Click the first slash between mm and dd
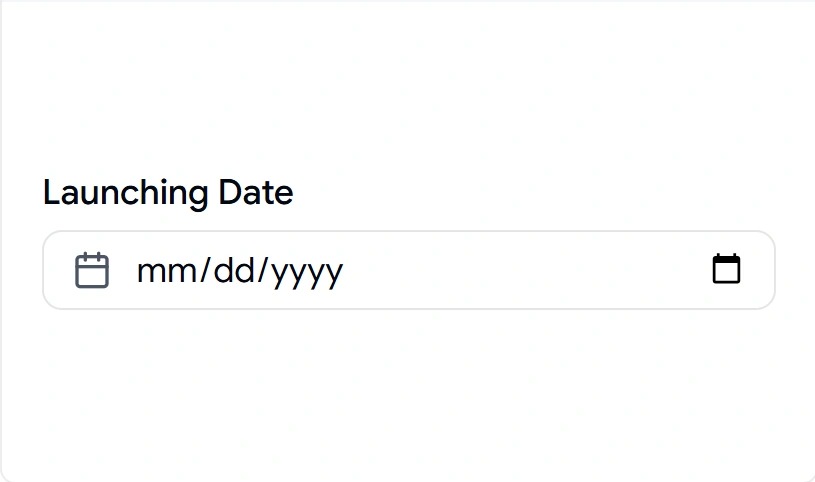 point(205,270)
